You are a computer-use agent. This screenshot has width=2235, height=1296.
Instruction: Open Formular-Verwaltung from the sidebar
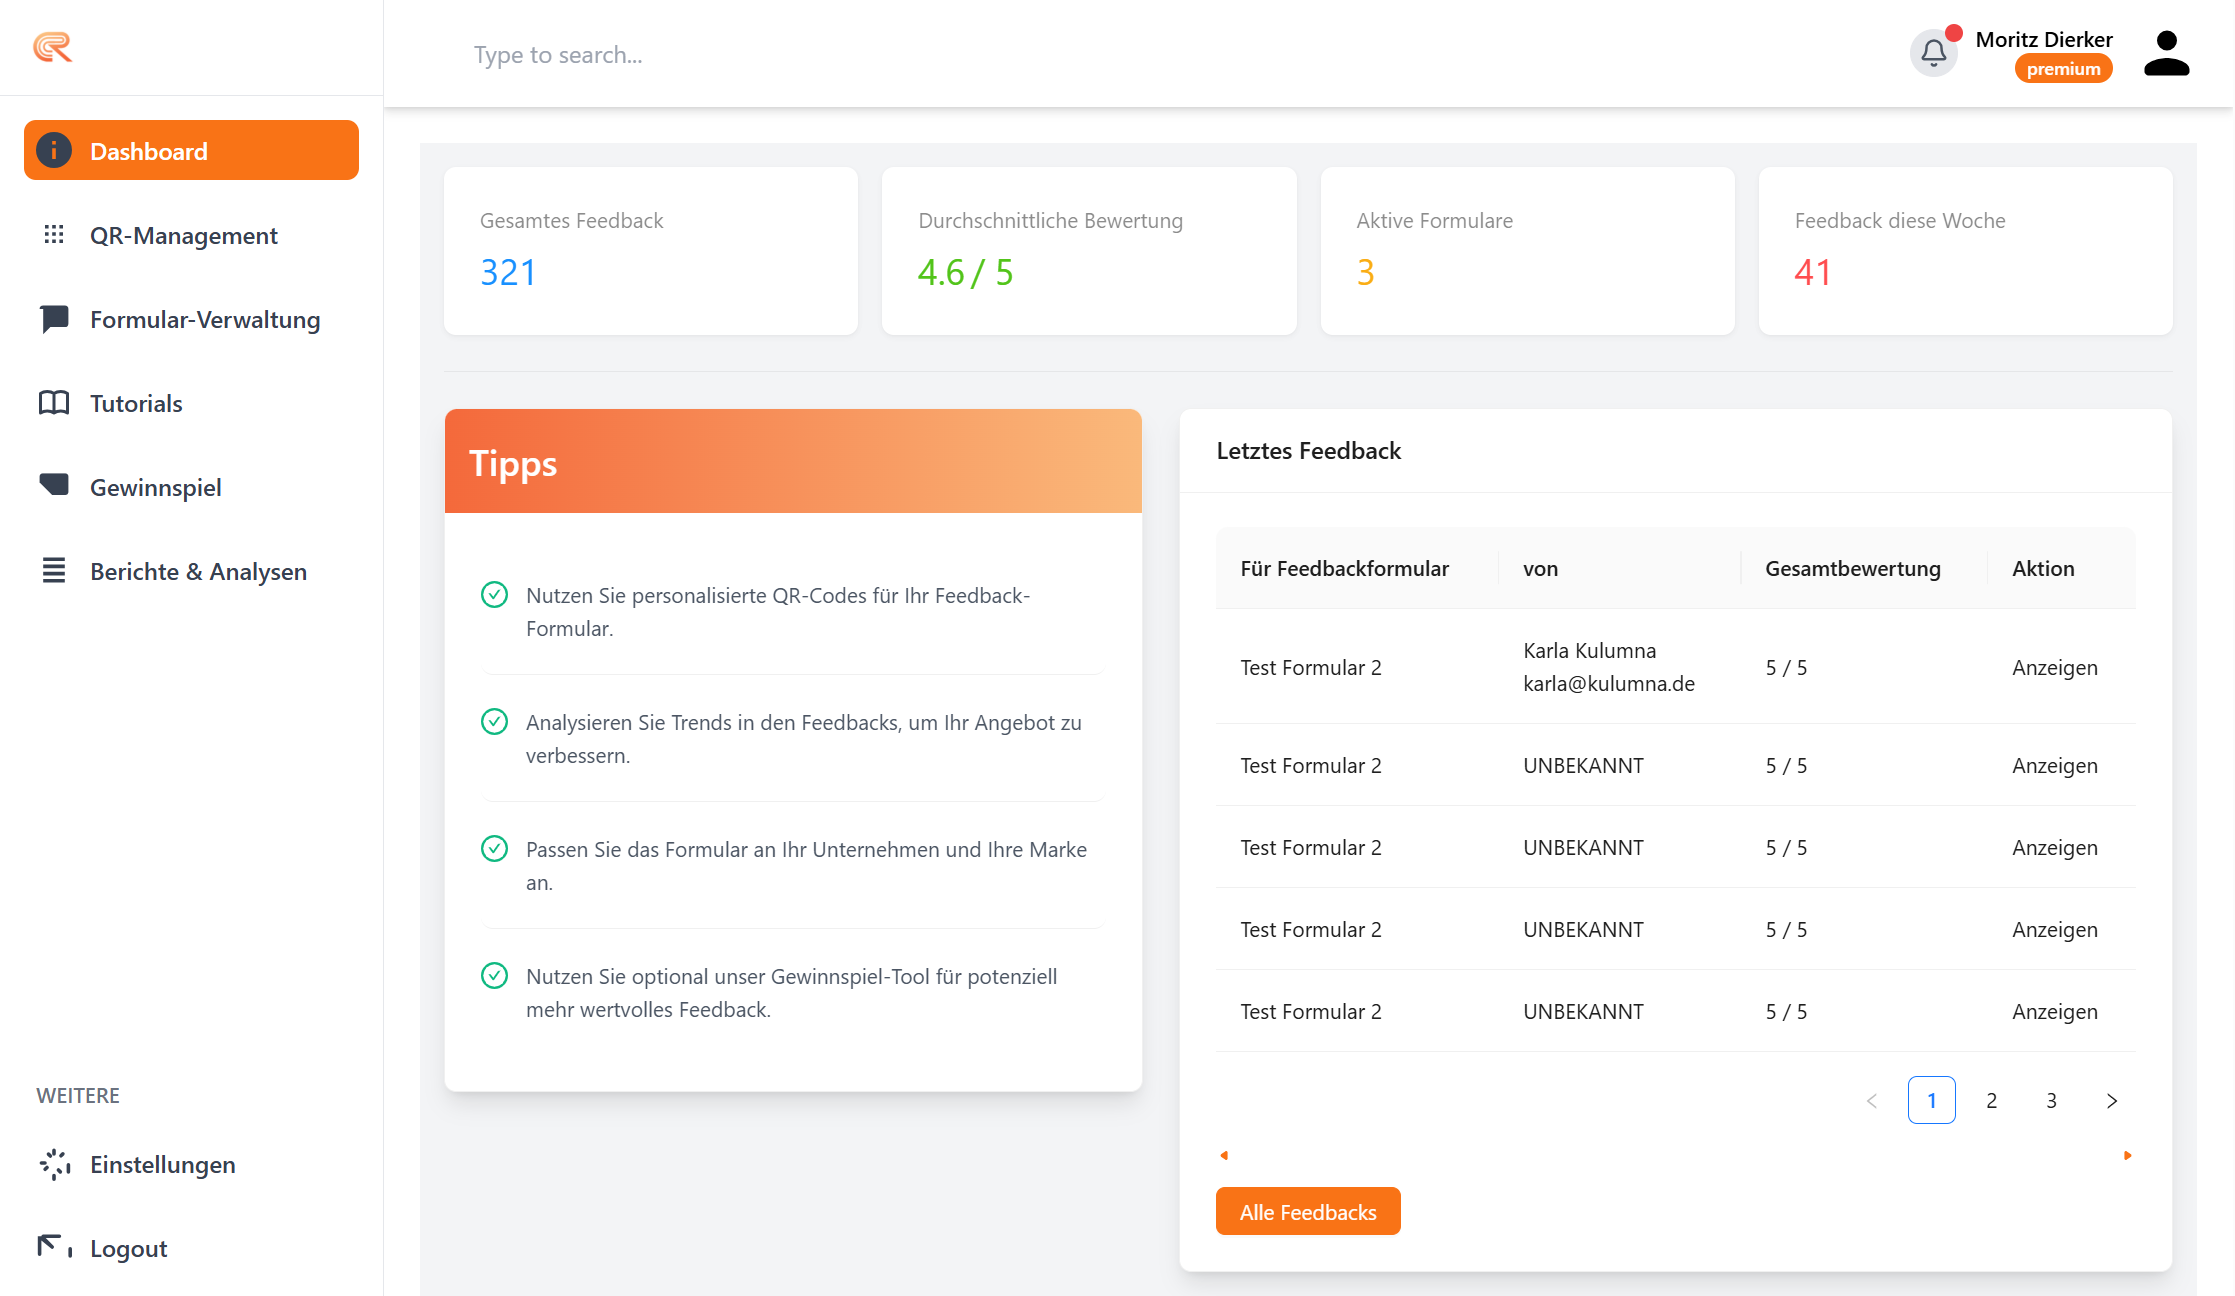pos(205,319)
